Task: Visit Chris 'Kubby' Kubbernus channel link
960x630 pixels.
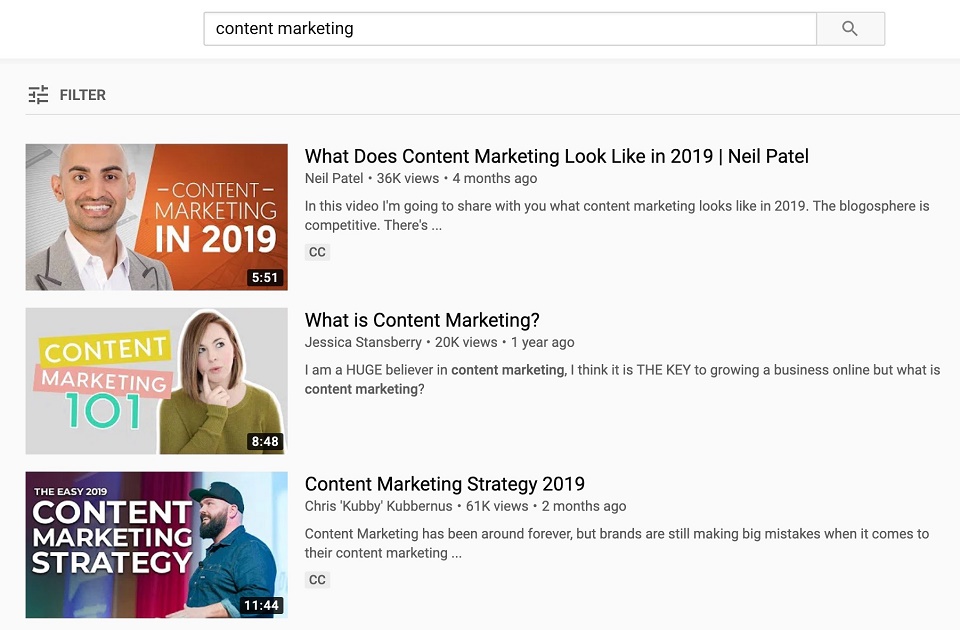Action: pyautogui.click(x=378, y=506)
